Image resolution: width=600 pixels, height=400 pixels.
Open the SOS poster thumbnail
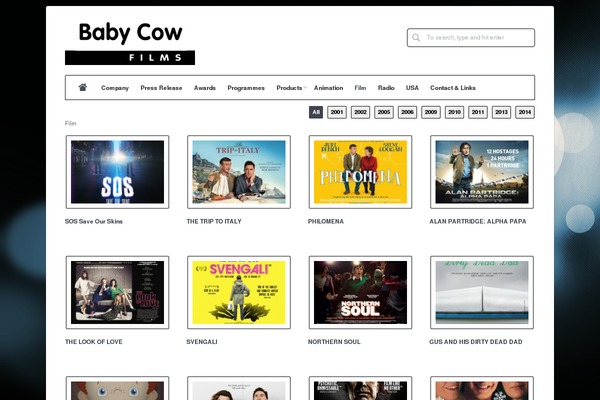pyautogui.click(x=117, y=172)
